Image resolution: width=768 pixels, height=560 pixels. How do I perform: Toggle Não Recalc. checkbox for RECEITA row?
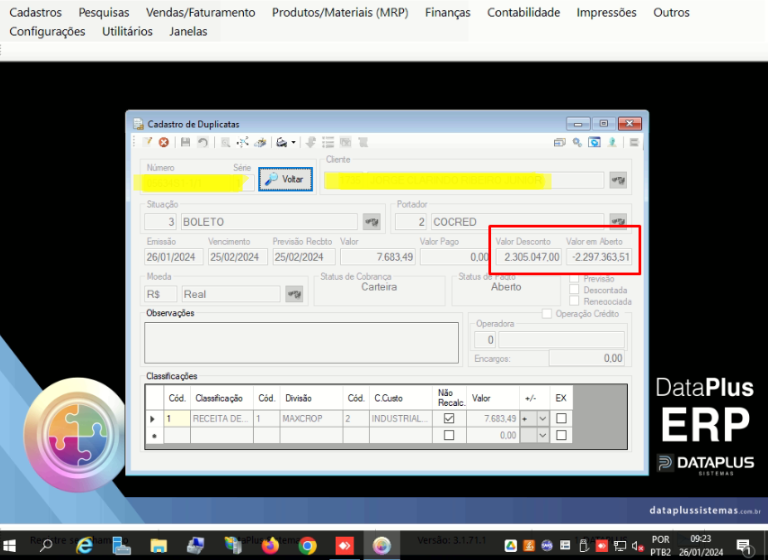[449, 418]
